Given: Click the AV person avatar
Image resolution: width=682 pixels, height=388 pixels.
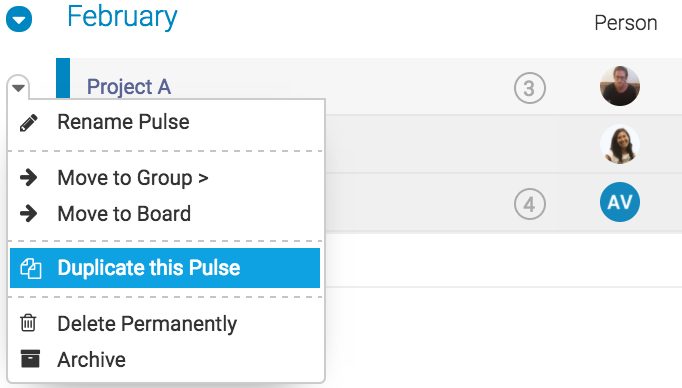Looking at the screenshot, I should pyautogui.click(x=620, y=202).
